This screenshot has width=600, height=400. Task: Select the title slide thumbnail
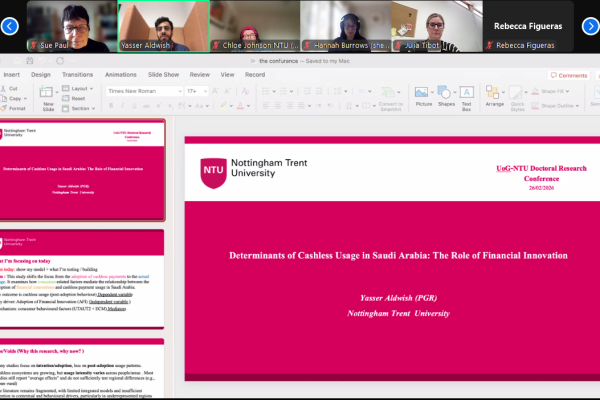[x=82, y=170]
